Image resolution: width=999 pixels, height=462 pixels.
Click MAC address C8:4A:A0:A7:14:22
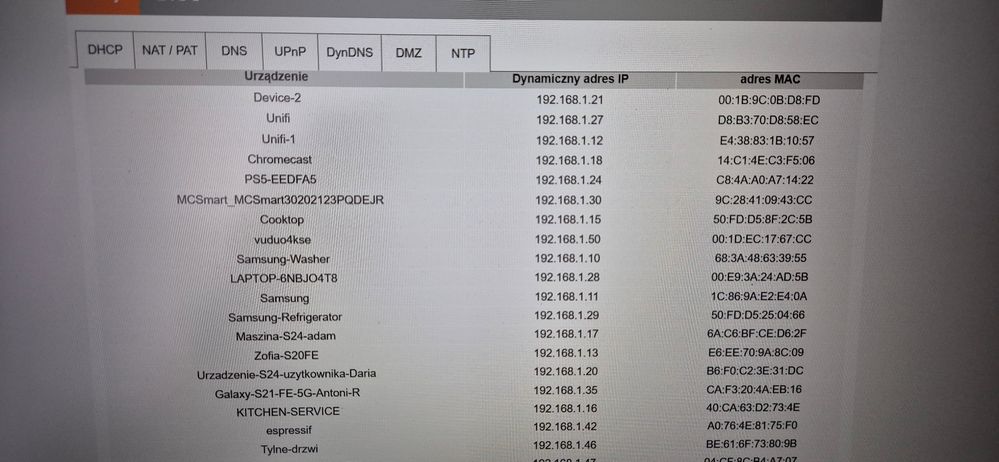765,180
